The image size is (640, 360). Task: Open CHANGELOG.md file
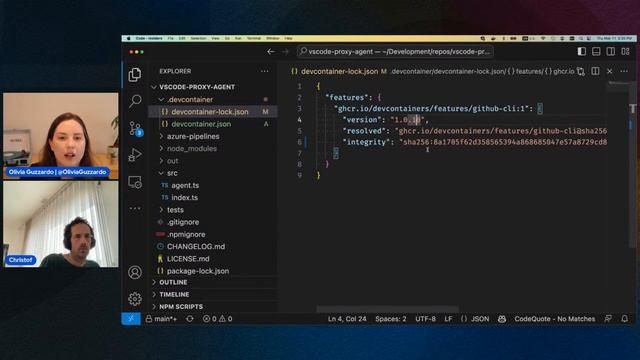(196, 247)
